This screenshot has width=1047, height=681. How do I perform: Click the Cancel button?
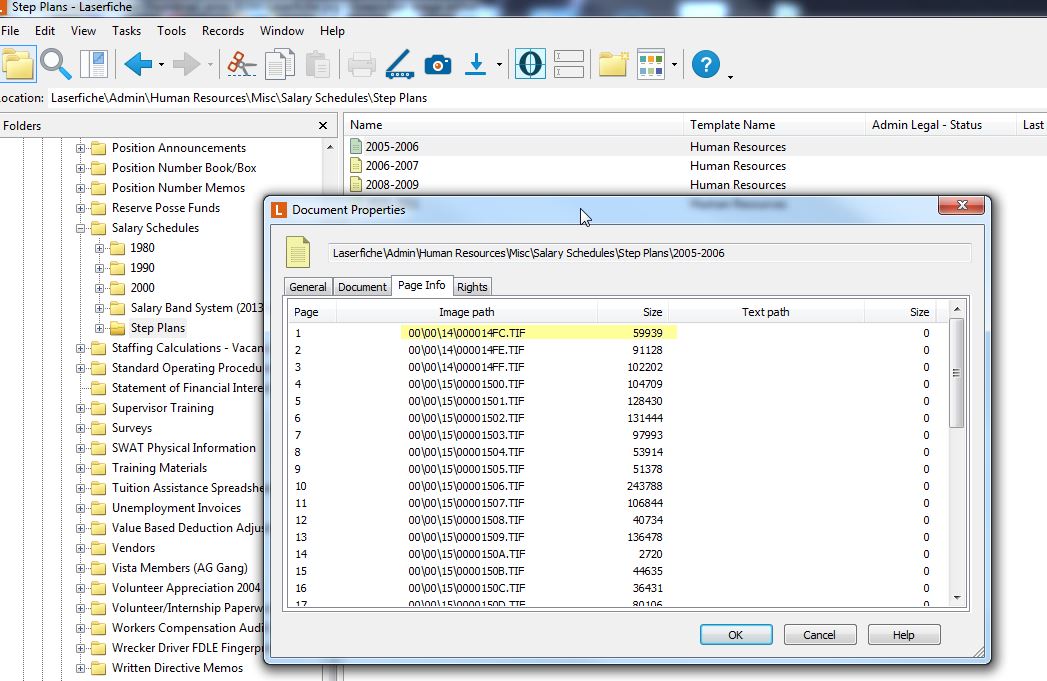(x=819, y=635)
